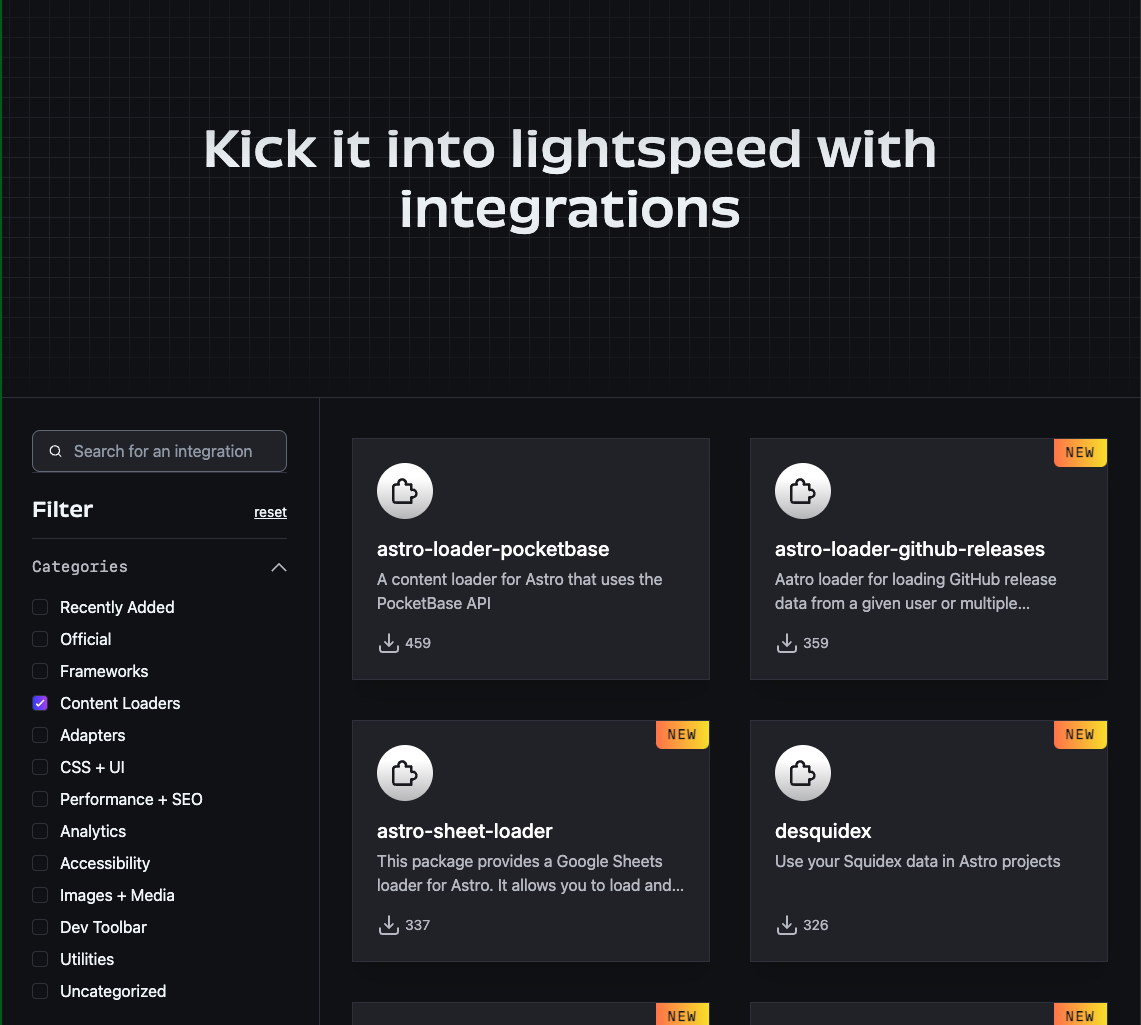Click the astro-loader-github-releases puzzle icon
The width and height of the screenshot is (1141, 1025).
coord(802,492)
